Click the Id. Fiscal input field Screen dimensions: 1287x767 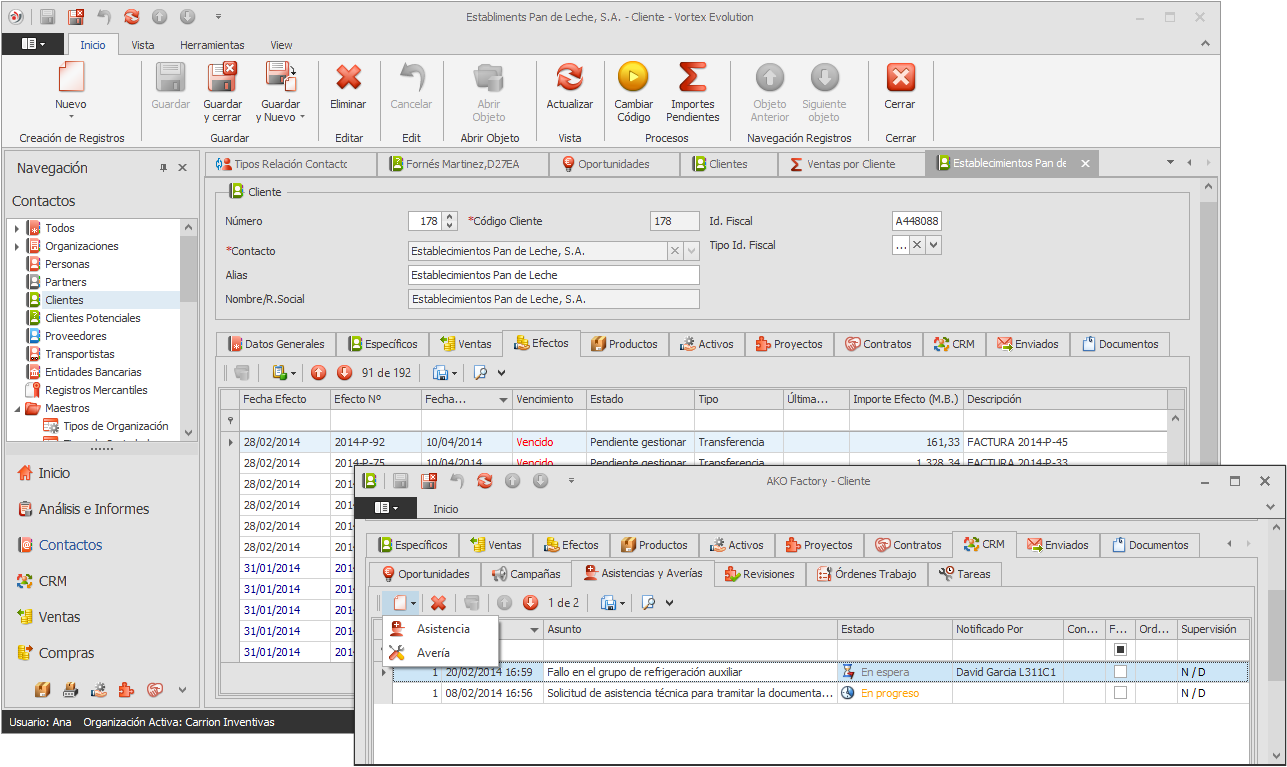[917, 221]
